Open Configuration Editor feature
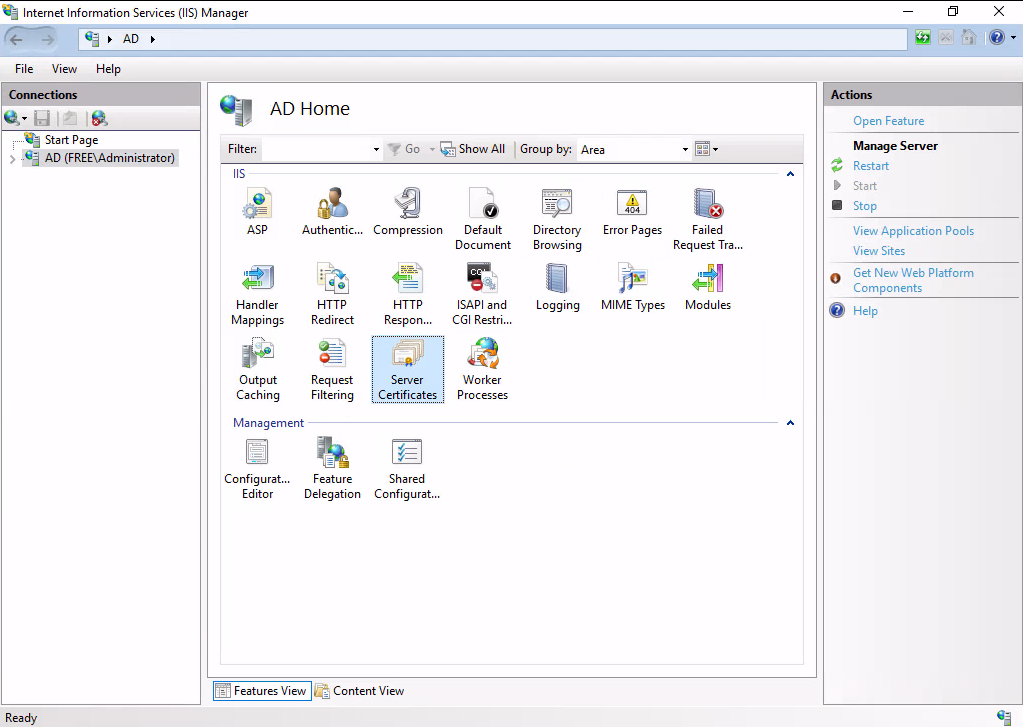Screen dimensions: 1023x727 tap(257, 469)
